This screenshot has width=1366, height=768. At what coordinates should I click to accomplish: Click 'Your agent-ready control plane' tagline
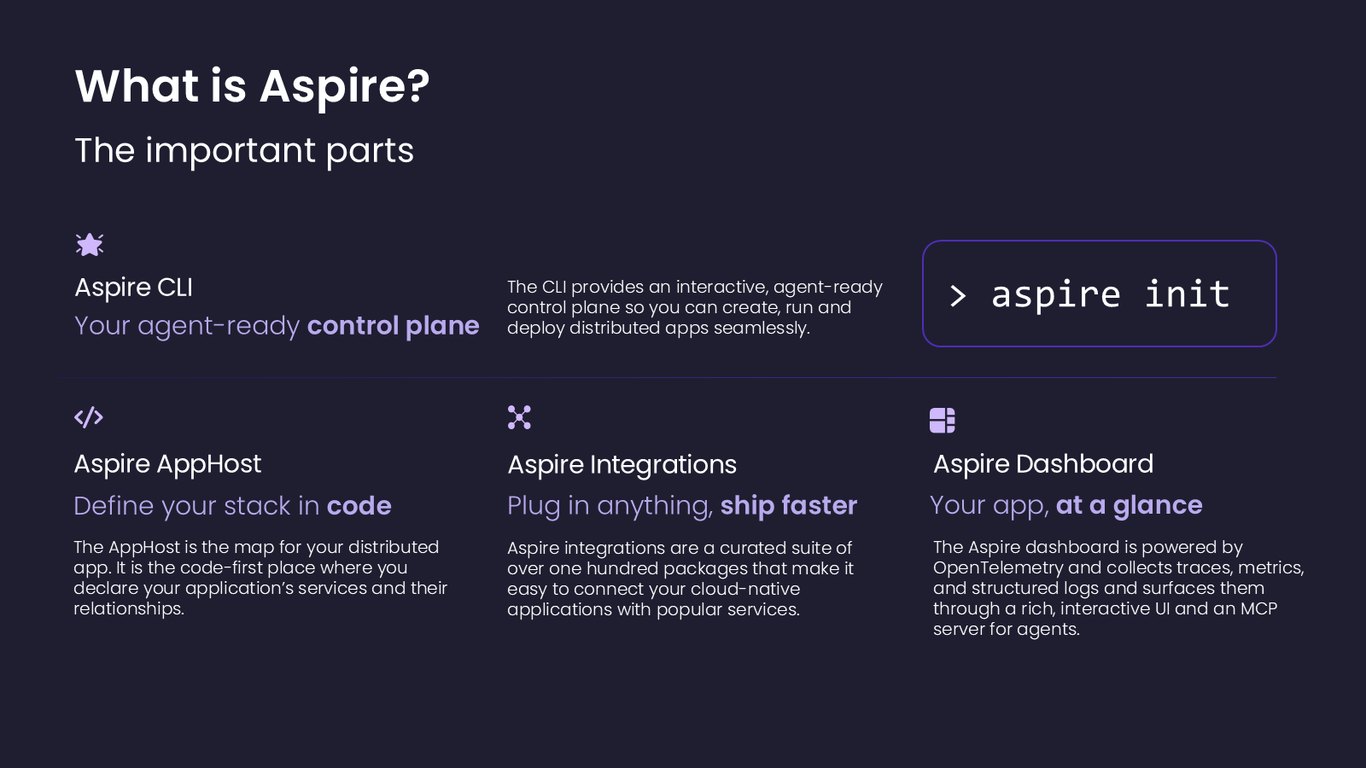point(277,326)
